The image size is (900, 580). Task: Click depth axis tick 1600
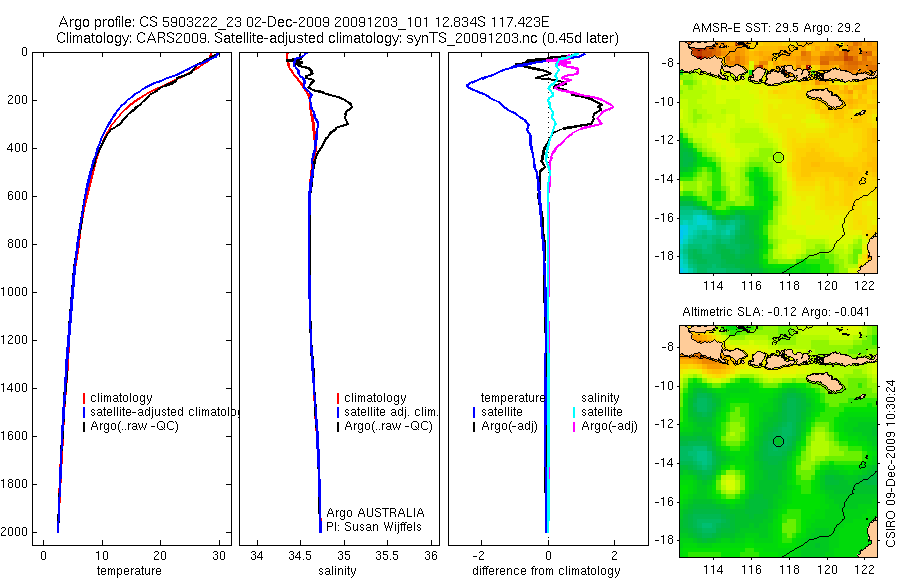(x=15, y=436)
